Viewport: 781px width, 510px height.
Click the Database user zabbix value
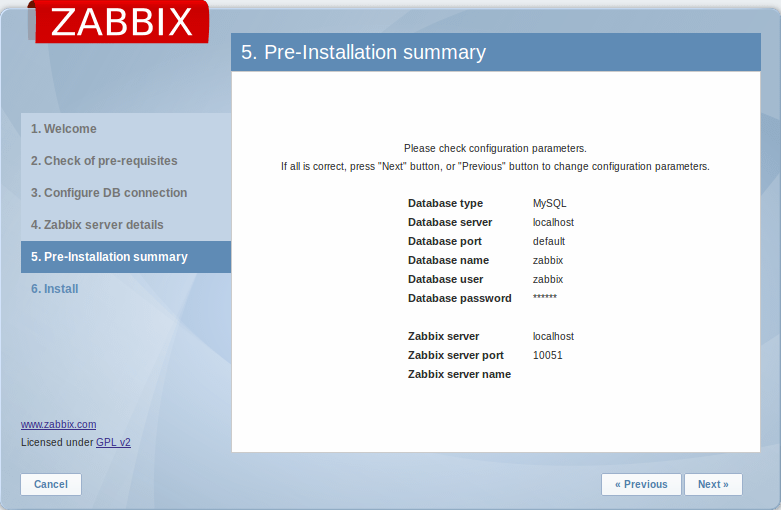coord(548,279)
